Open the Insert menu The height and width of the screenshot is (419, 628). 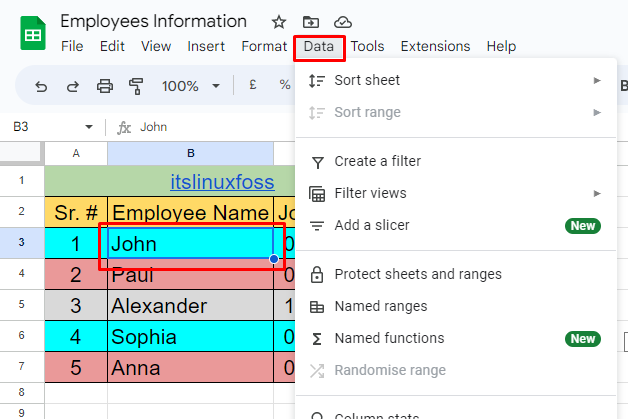(206, 46)
